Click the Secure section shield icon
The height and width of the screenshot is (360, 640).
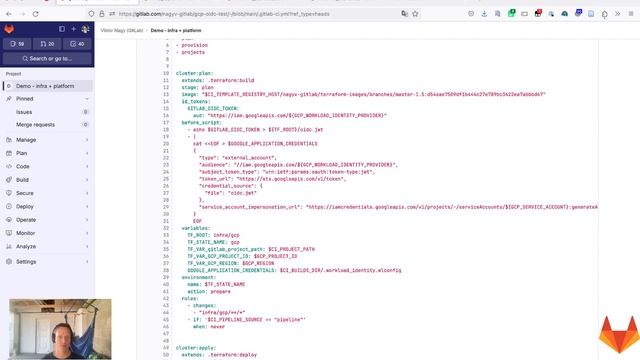(9, 193)
